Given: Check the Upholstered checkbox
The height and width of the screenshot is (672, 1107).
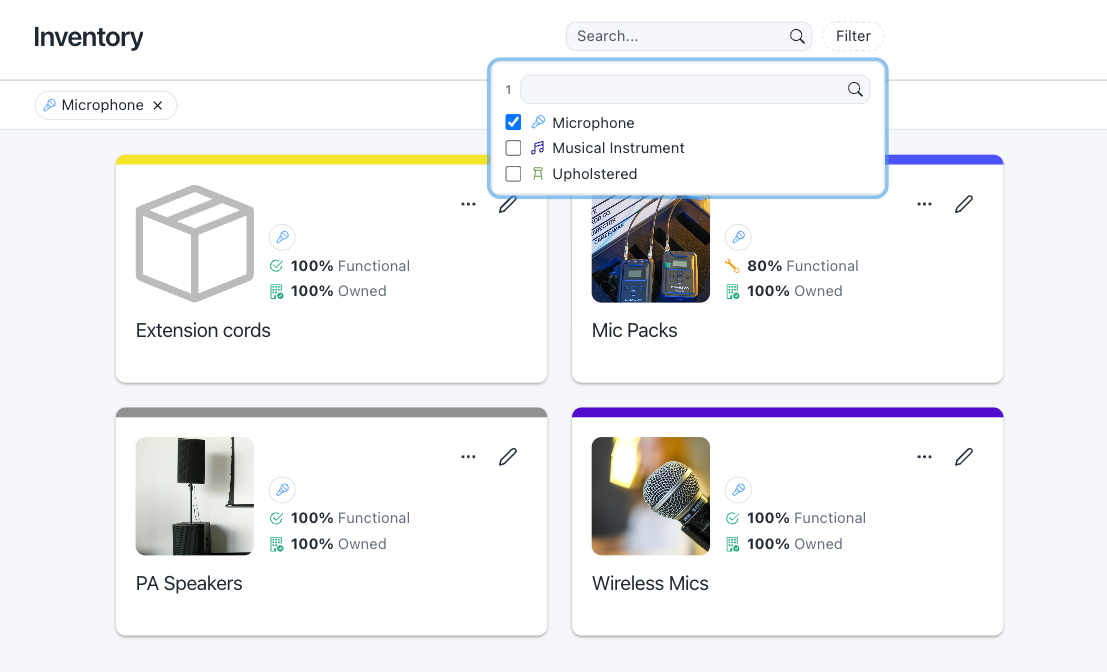Looking at the screenshot, I should pos(513,174).
